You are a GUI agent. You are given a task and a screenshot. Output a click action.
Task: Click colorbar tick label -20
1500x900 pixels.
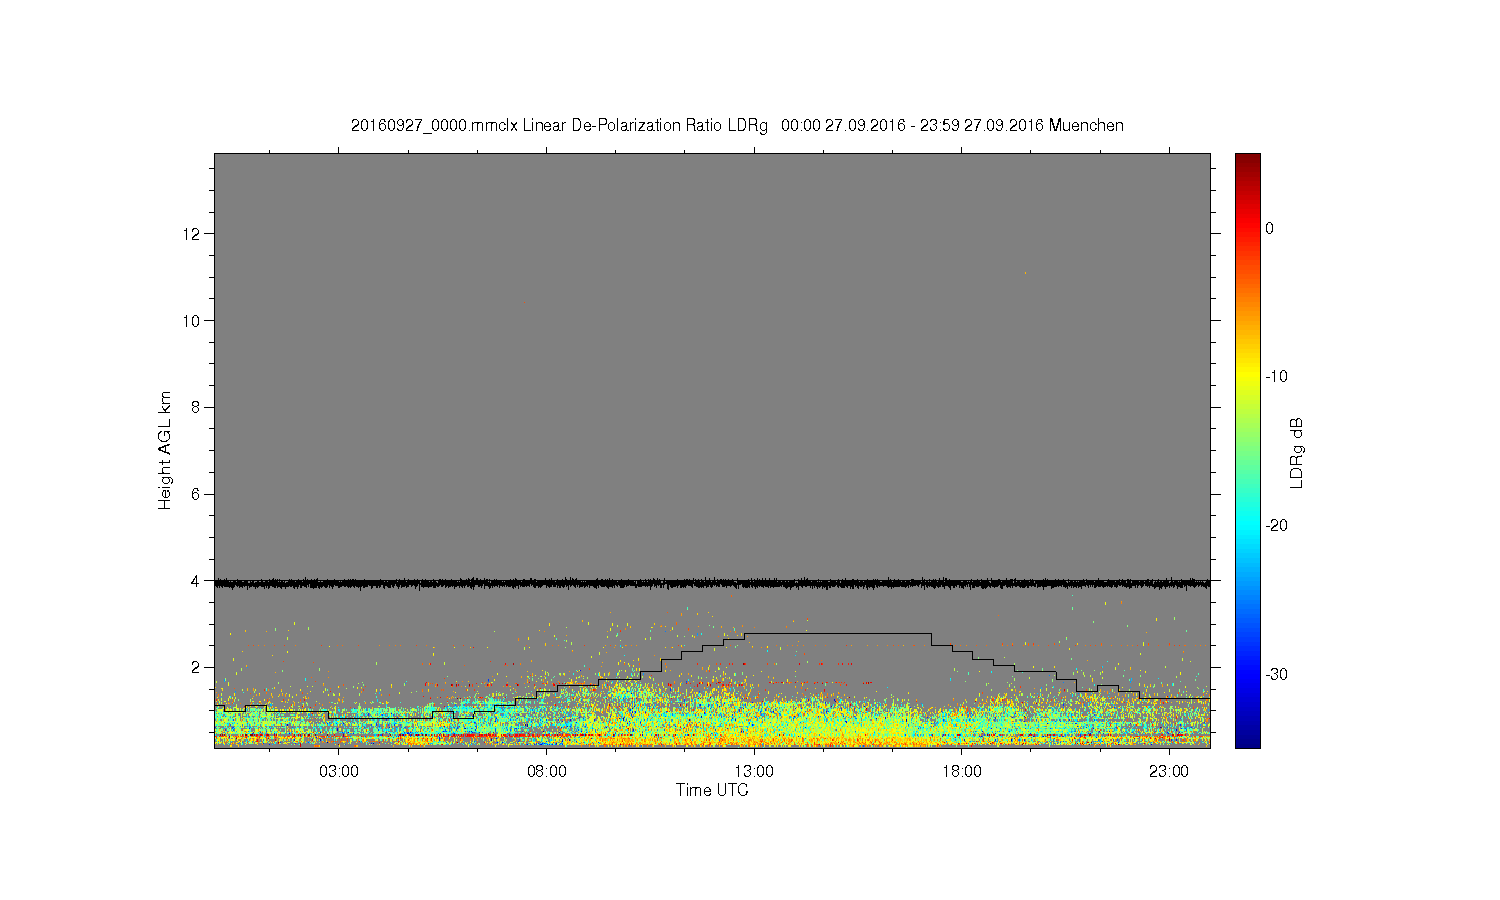point(1277,526)
